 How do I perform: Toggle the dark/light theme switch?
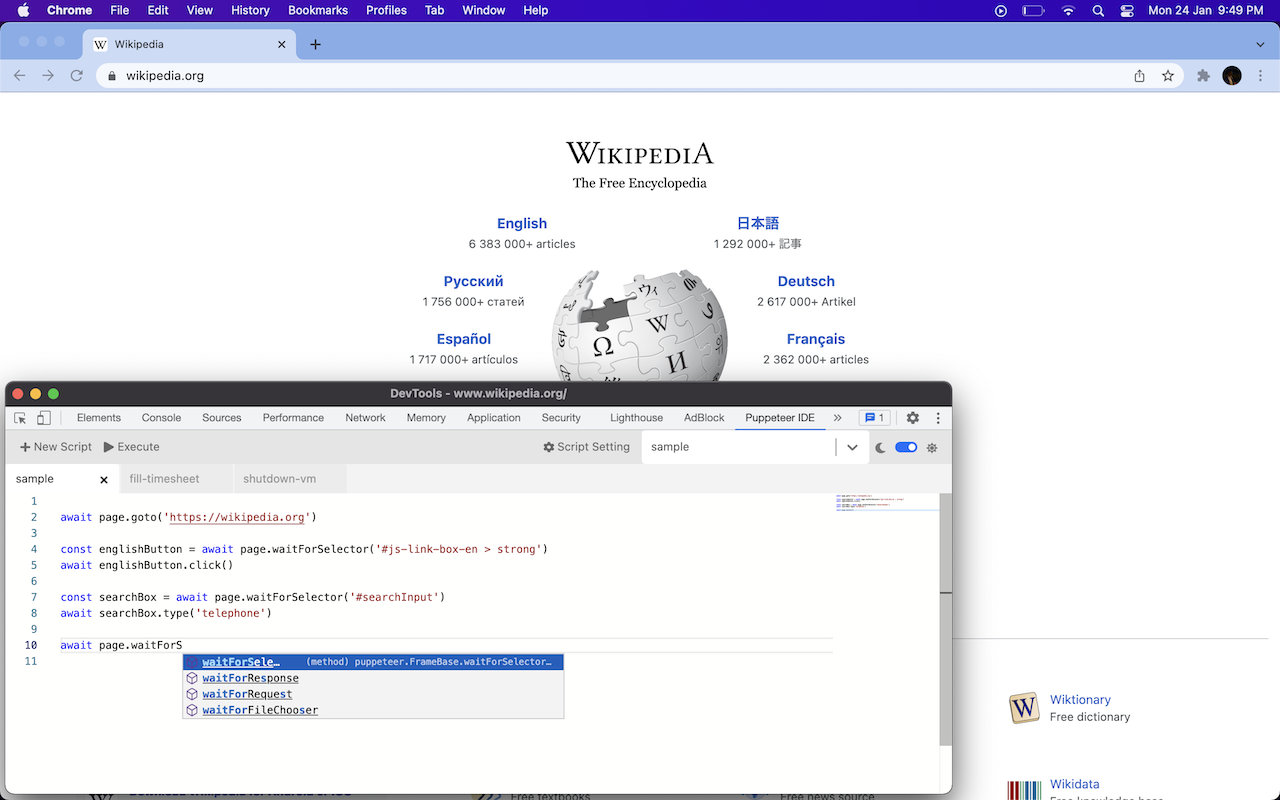point(906,447)
